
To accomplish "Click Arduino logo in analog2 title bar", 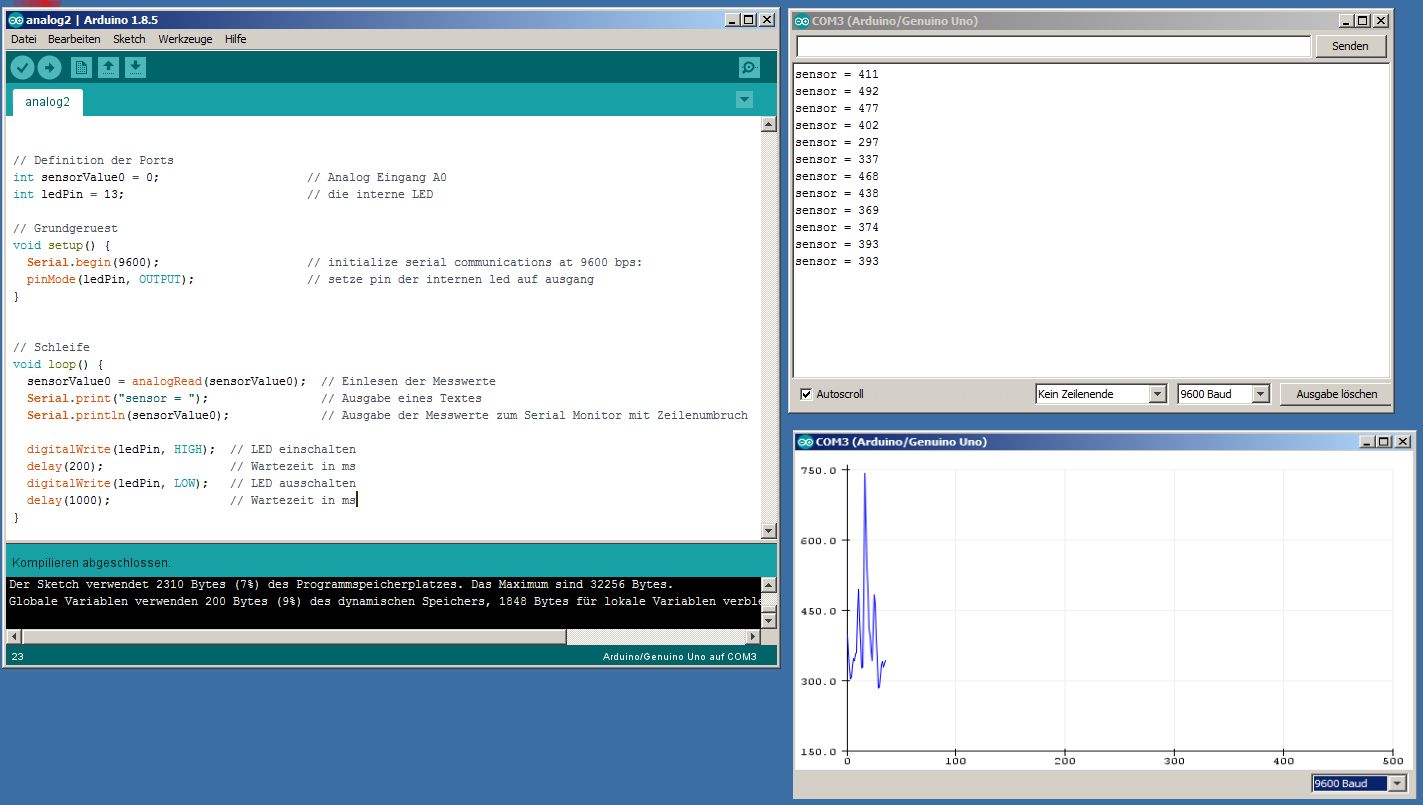I will click(x=16, y=20).
